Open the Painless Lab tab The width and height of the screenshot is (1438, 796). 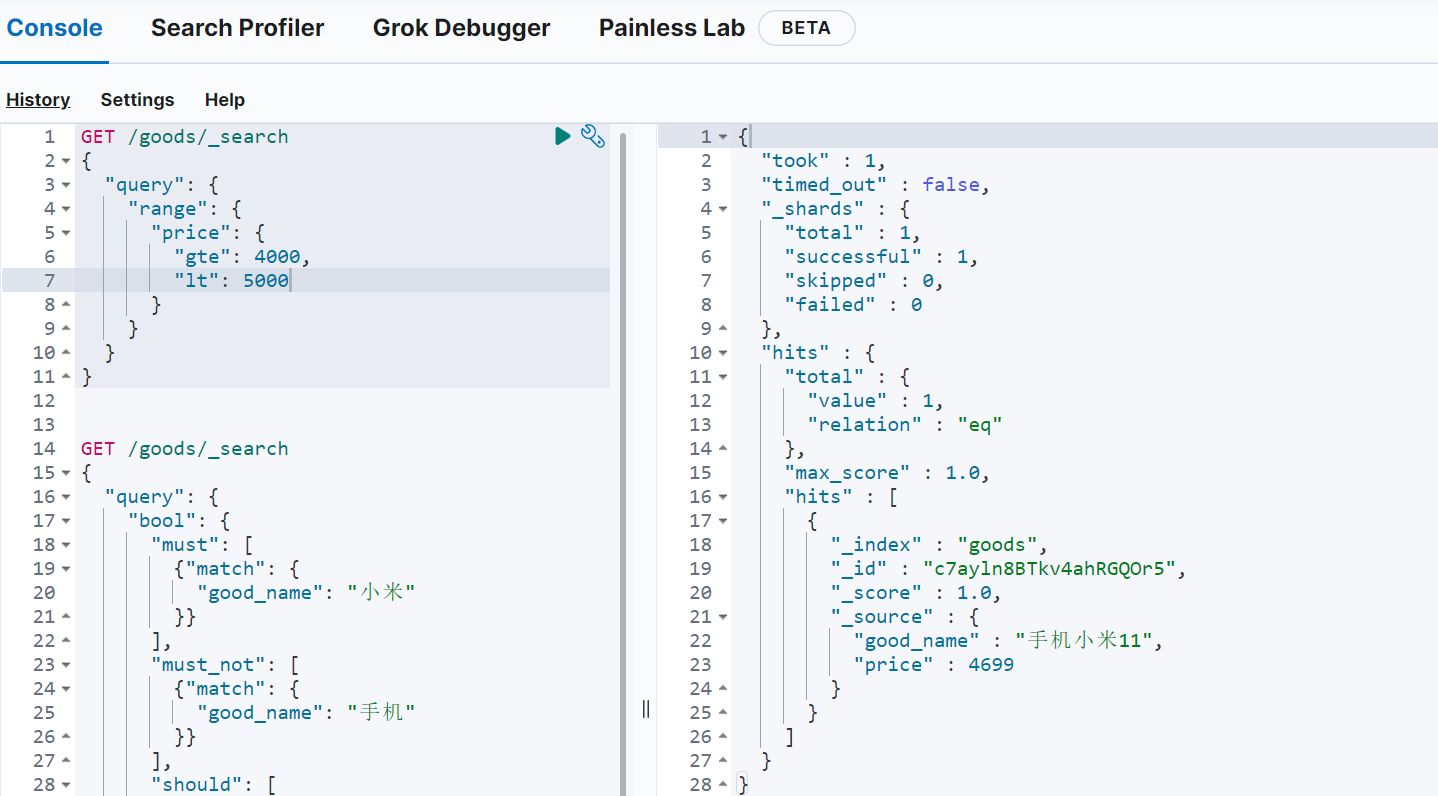671,28
